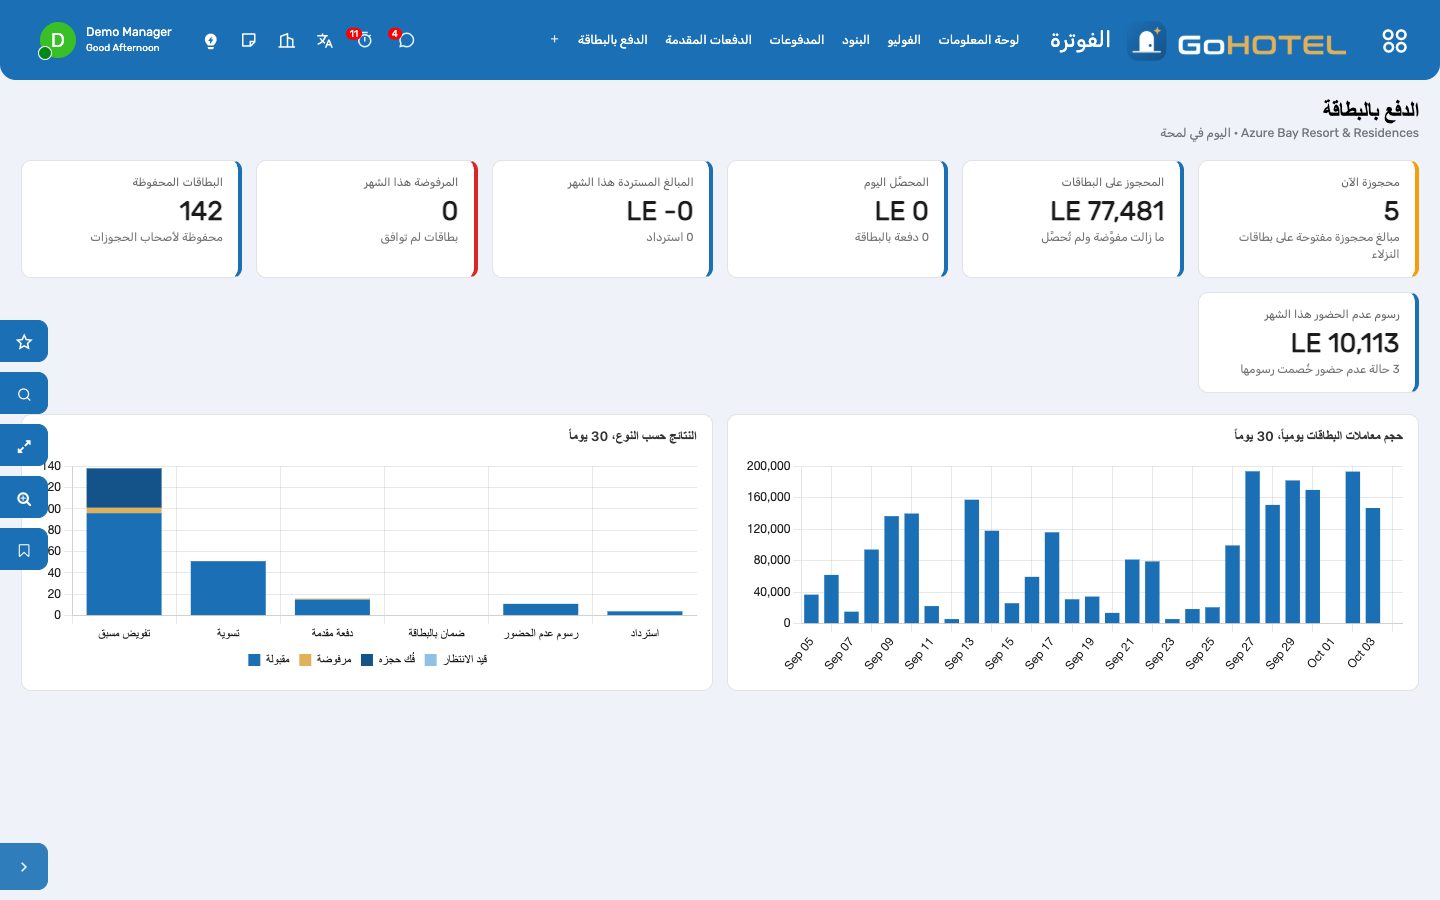
Task: Open the الدفعات المقدمة tab
Action: click(708, 40)
